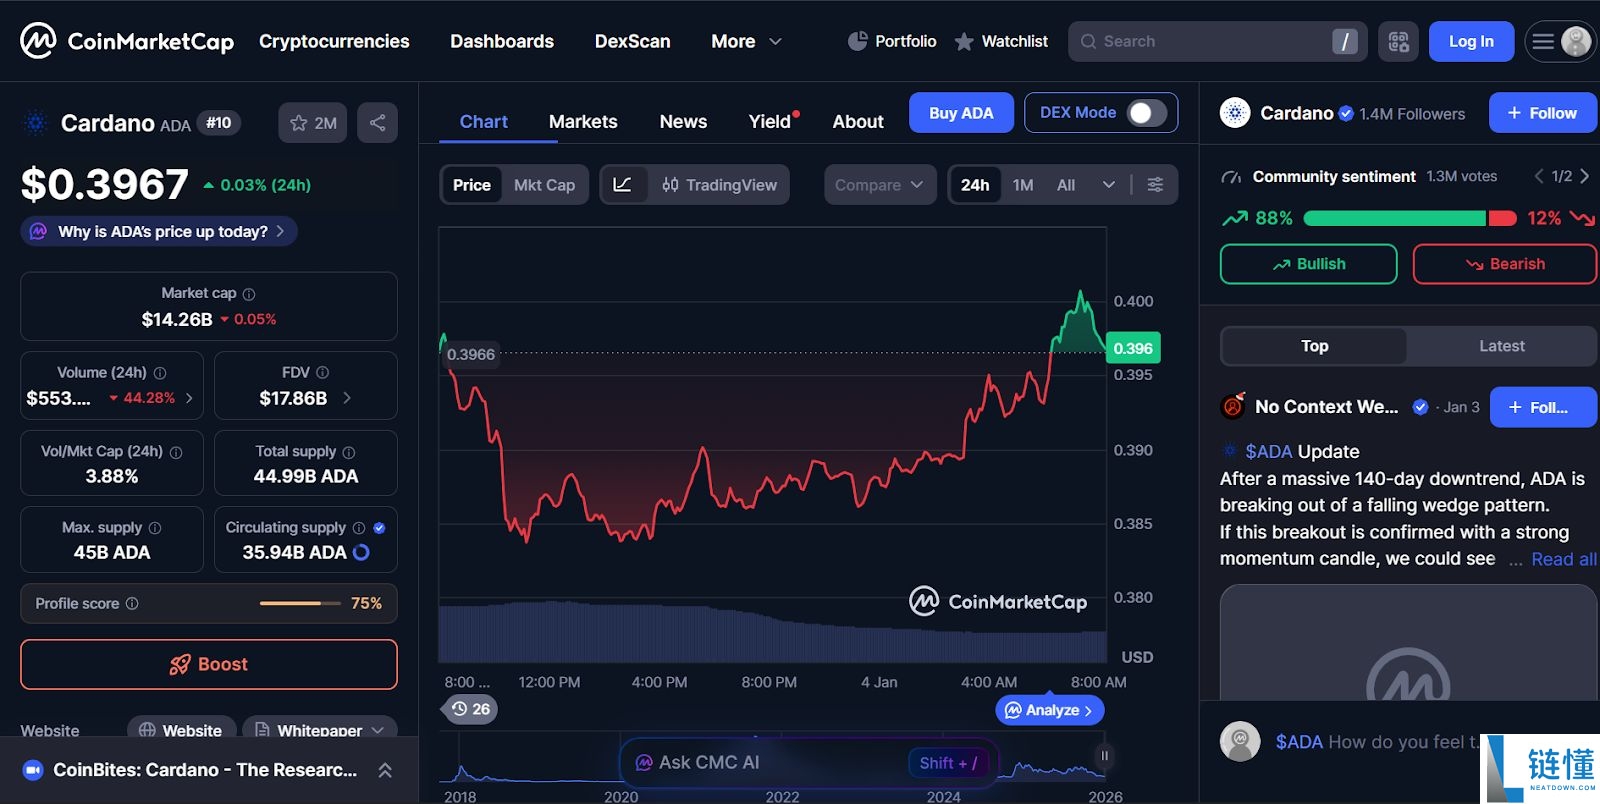Open "Why is ADA's price up today?"
1600x804 pixels.
(x=159, y=231)
